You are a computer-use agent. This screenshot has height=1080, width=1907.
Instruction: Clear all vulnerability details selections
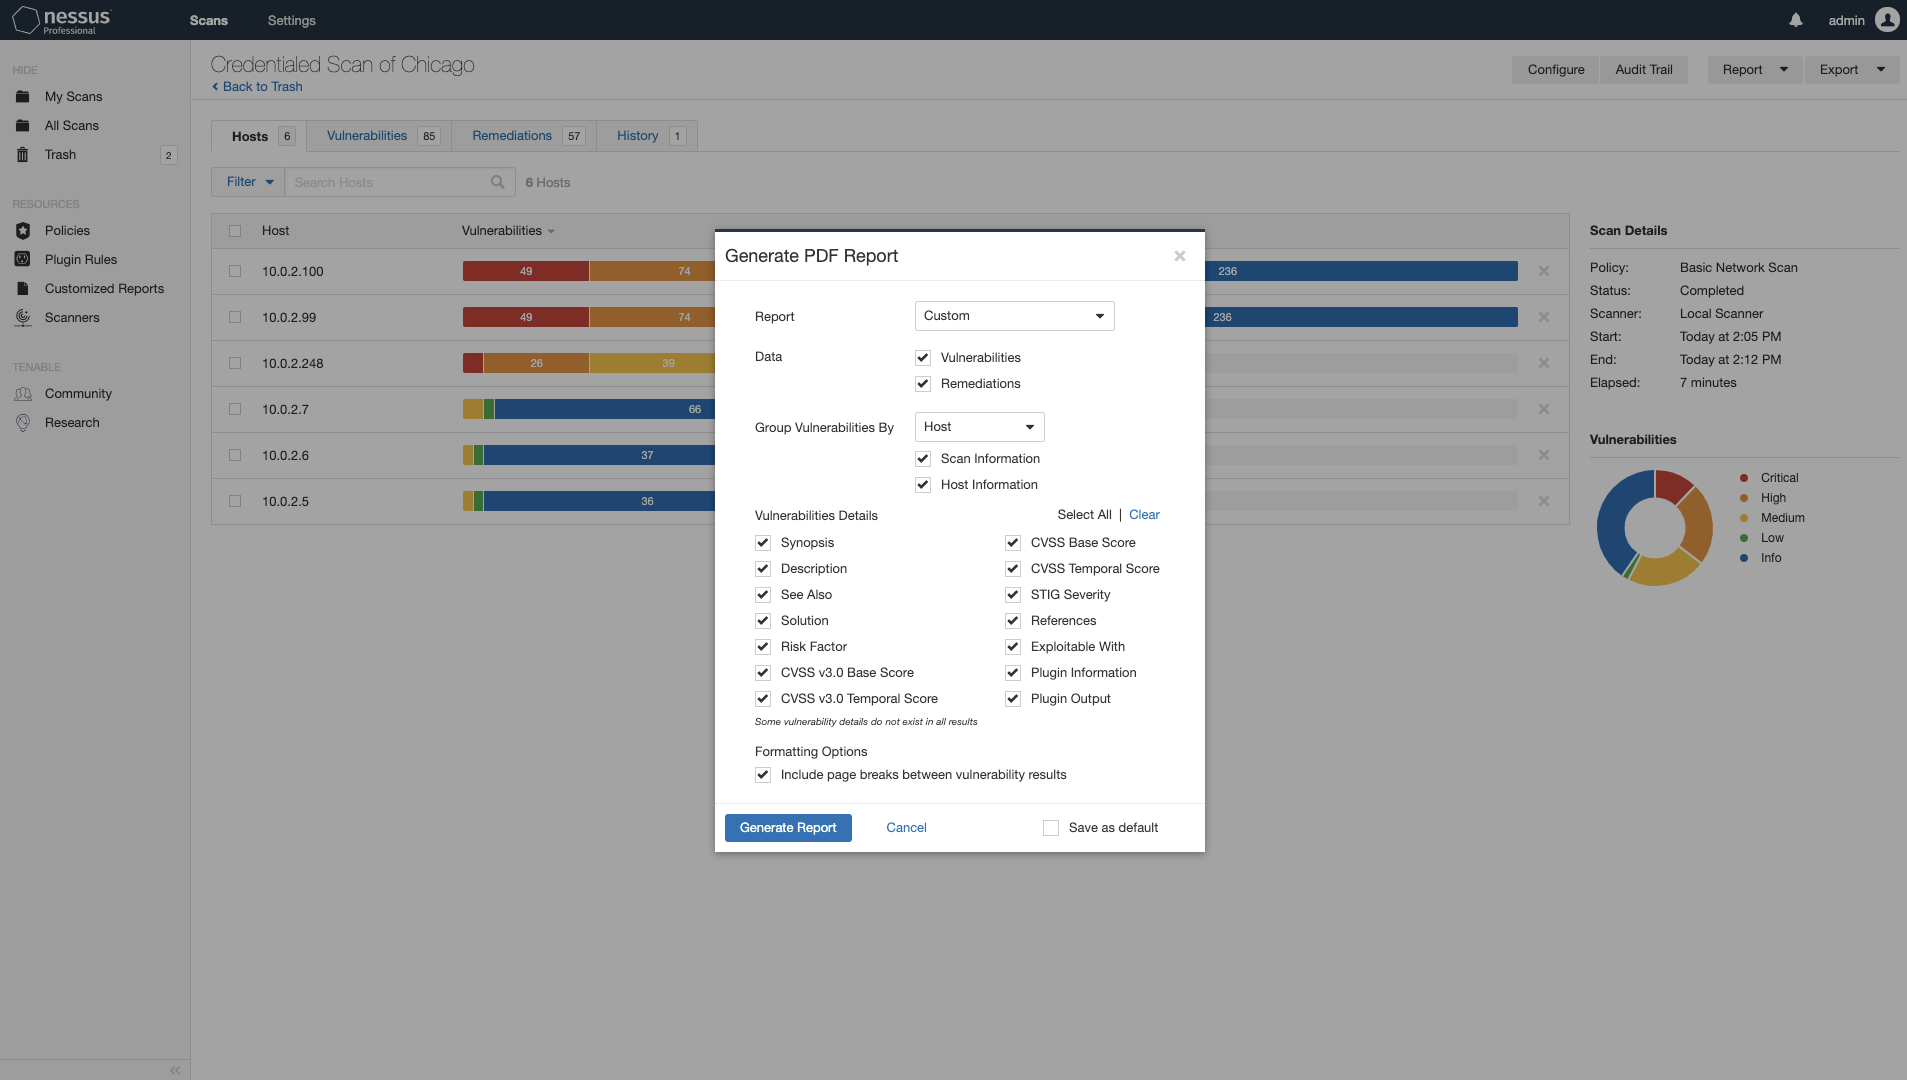coord(1143,514)
